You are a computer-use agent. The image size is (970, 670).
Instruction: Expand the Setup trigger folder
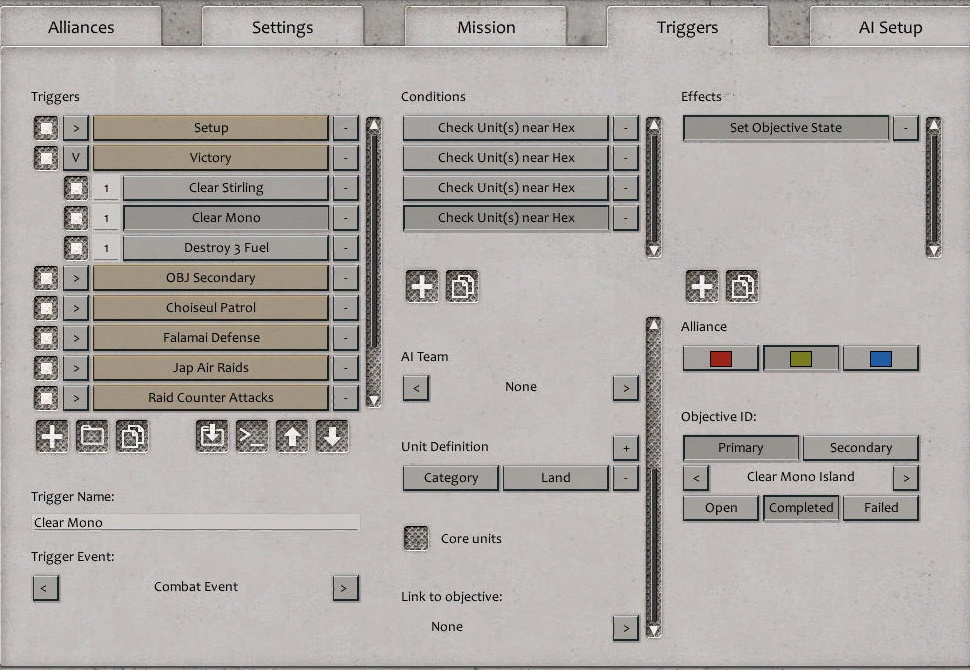pos(76,128)
